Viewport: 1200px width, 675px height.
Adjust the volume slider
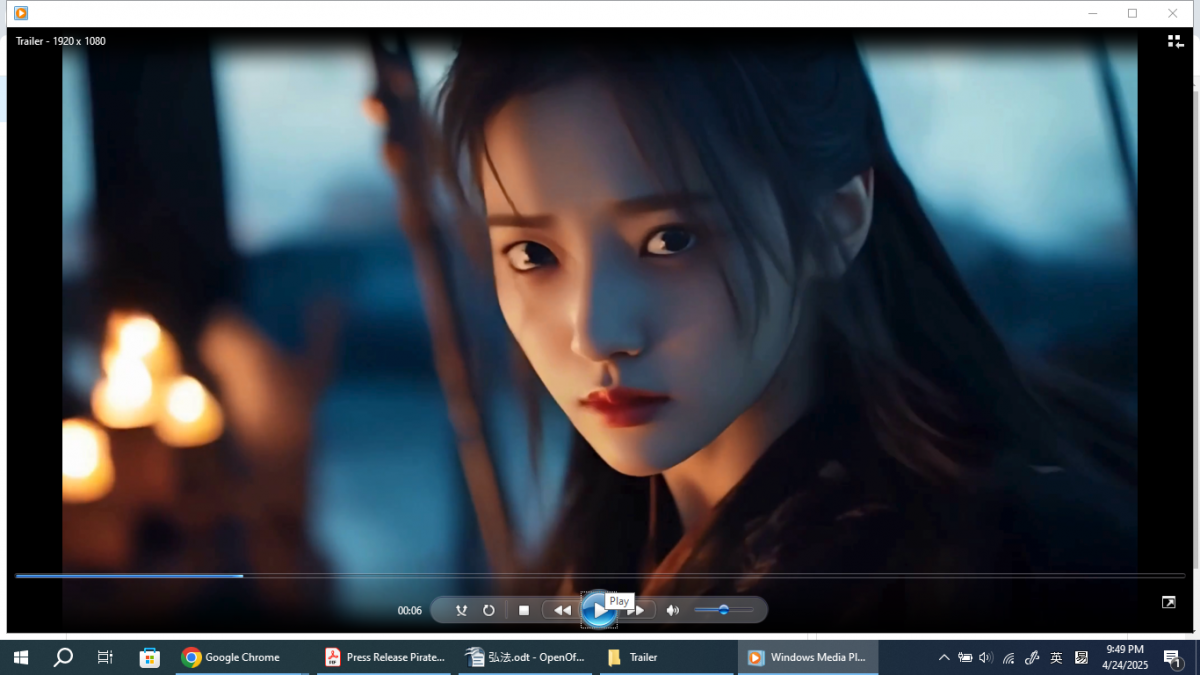pos(724,609)
